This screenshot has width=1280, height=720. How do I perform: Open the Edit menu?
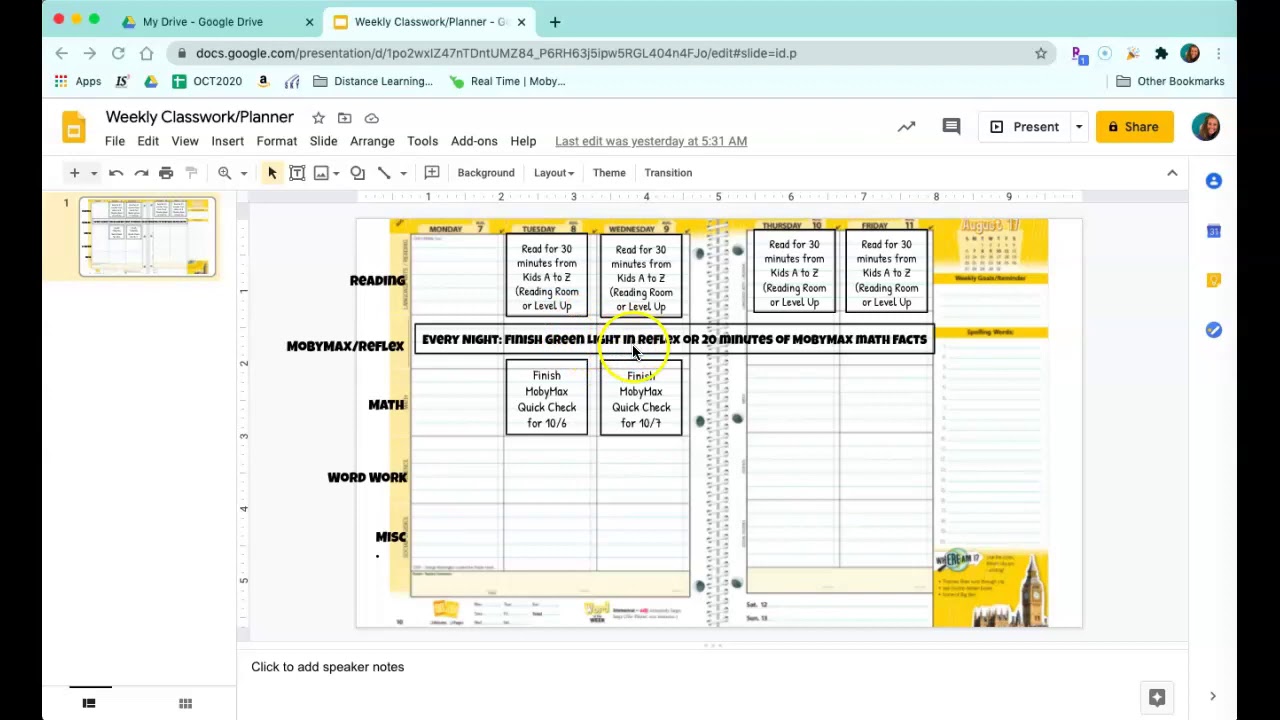point(148,141)
